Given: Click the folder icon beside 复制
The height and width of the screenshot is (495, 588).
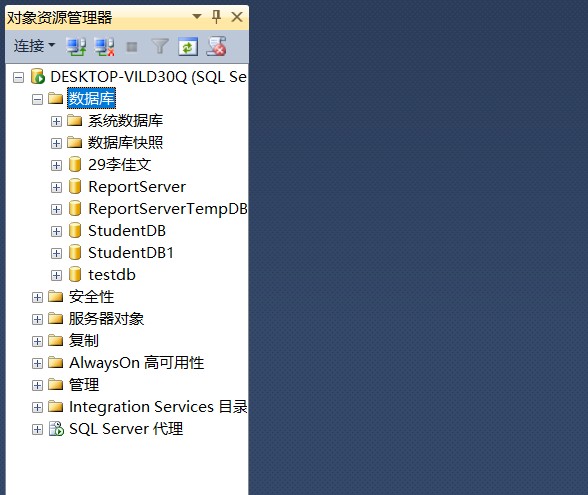Looking at the screenshot, I should [56, 340].
